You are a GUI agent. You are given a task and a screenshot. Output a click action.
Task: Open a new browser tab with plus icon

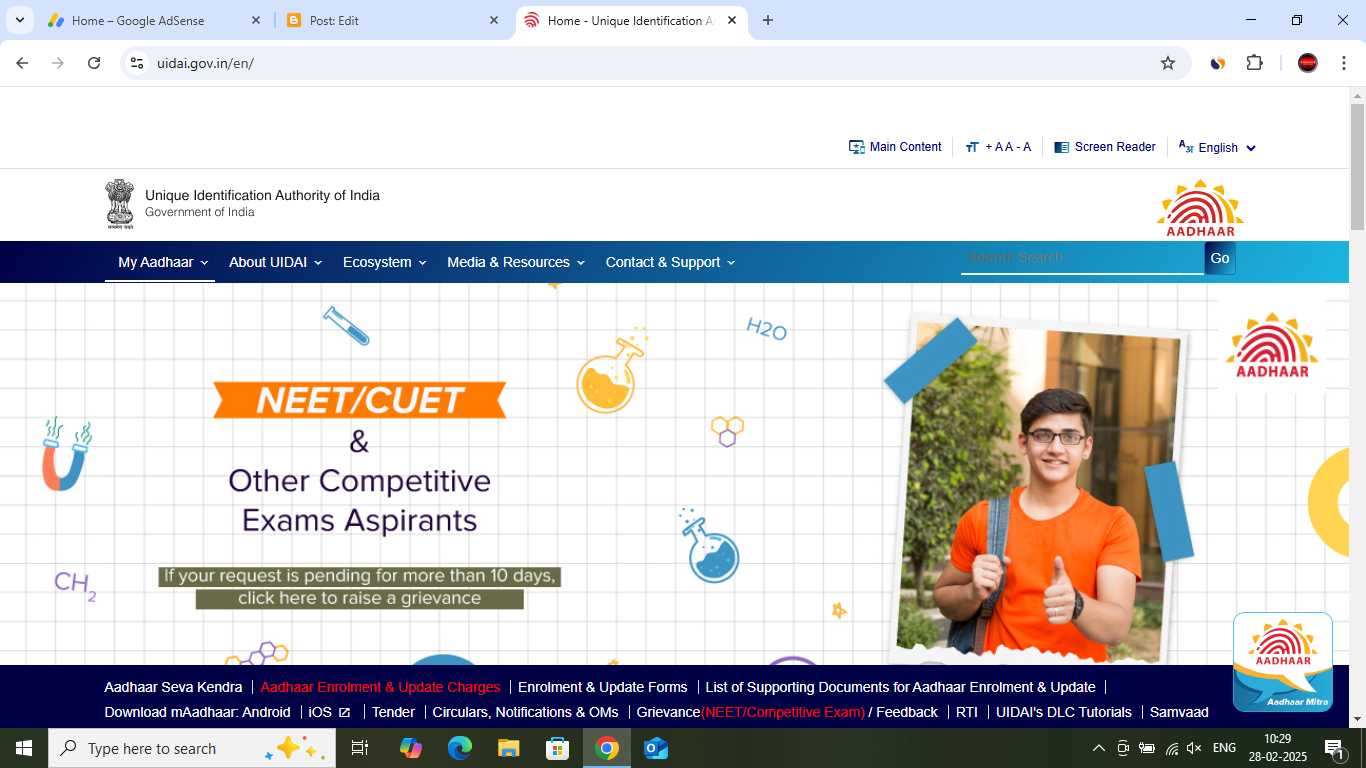click(x=768, y=20)
